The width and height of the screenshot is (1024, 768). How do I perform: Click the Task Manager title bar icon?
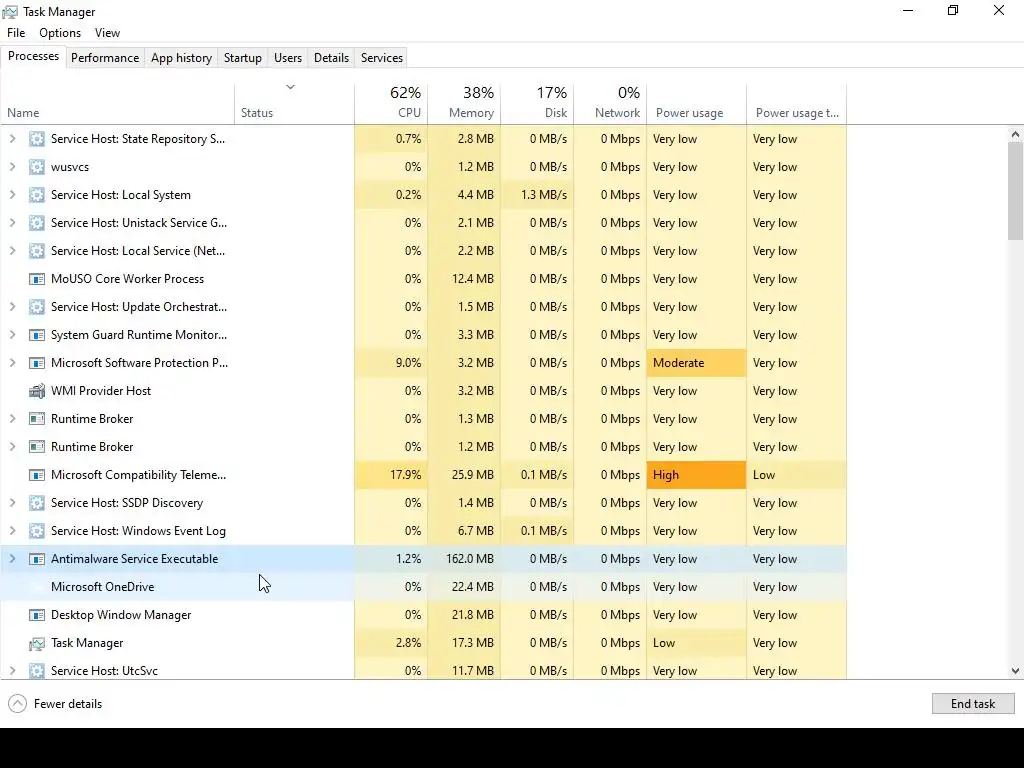pyautogui.click(x=10, y=12)
